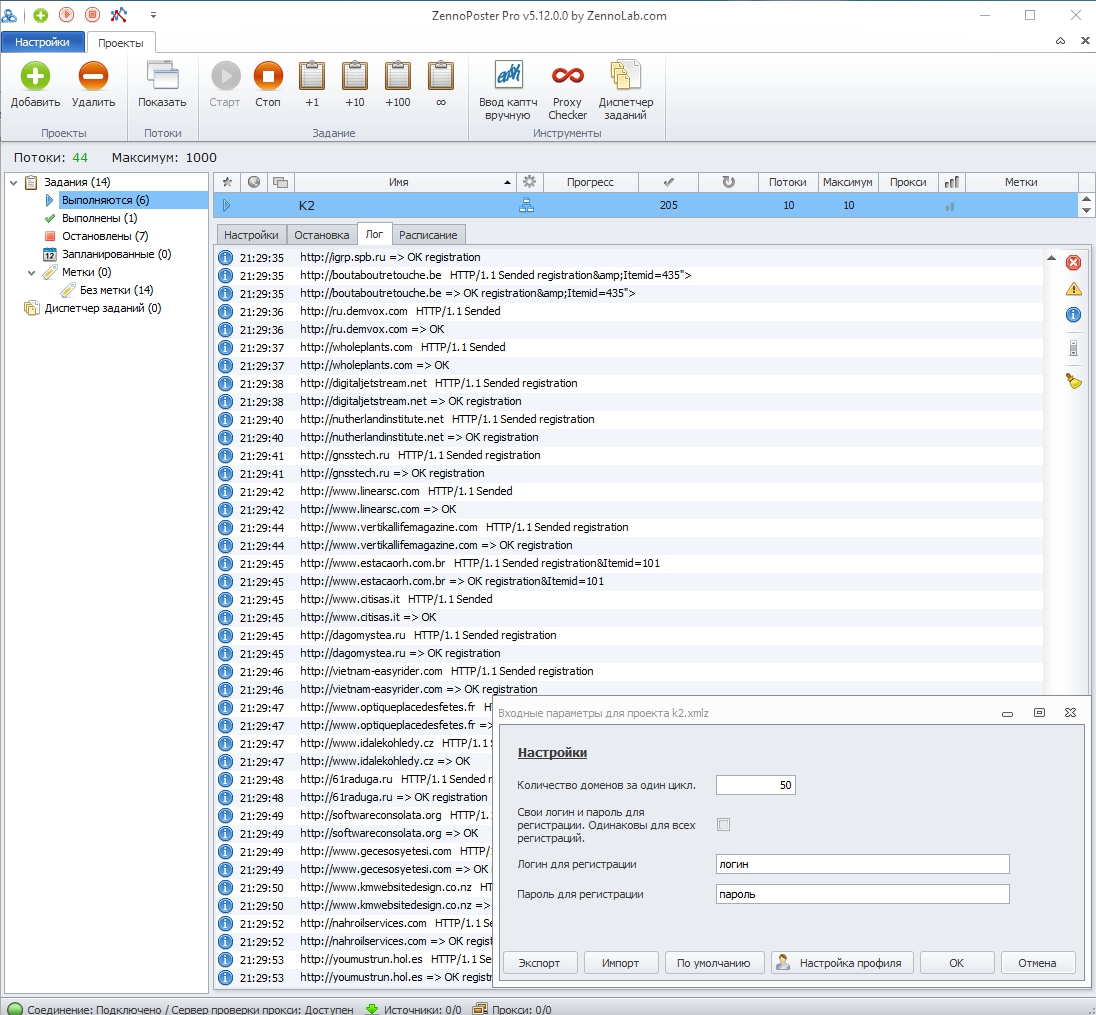Click the bar chart column header icon

coord(951,182)
